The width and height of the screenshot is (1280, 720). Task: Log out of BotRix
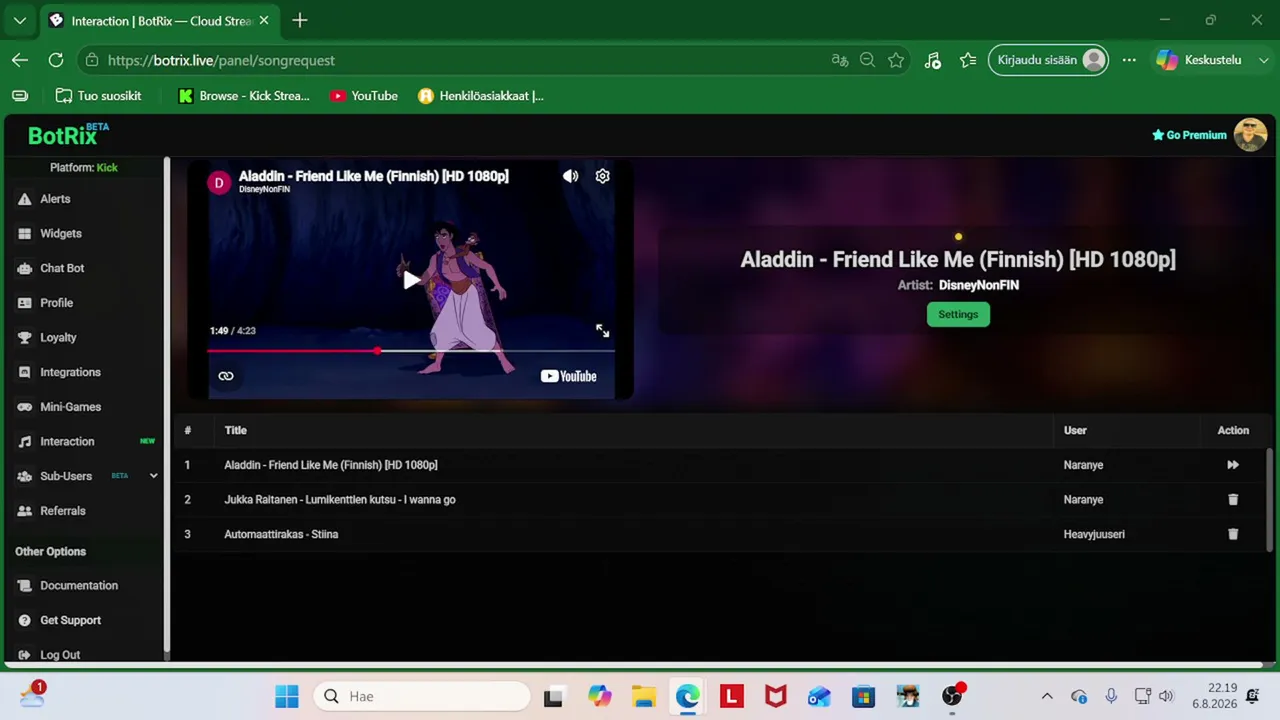59,655
